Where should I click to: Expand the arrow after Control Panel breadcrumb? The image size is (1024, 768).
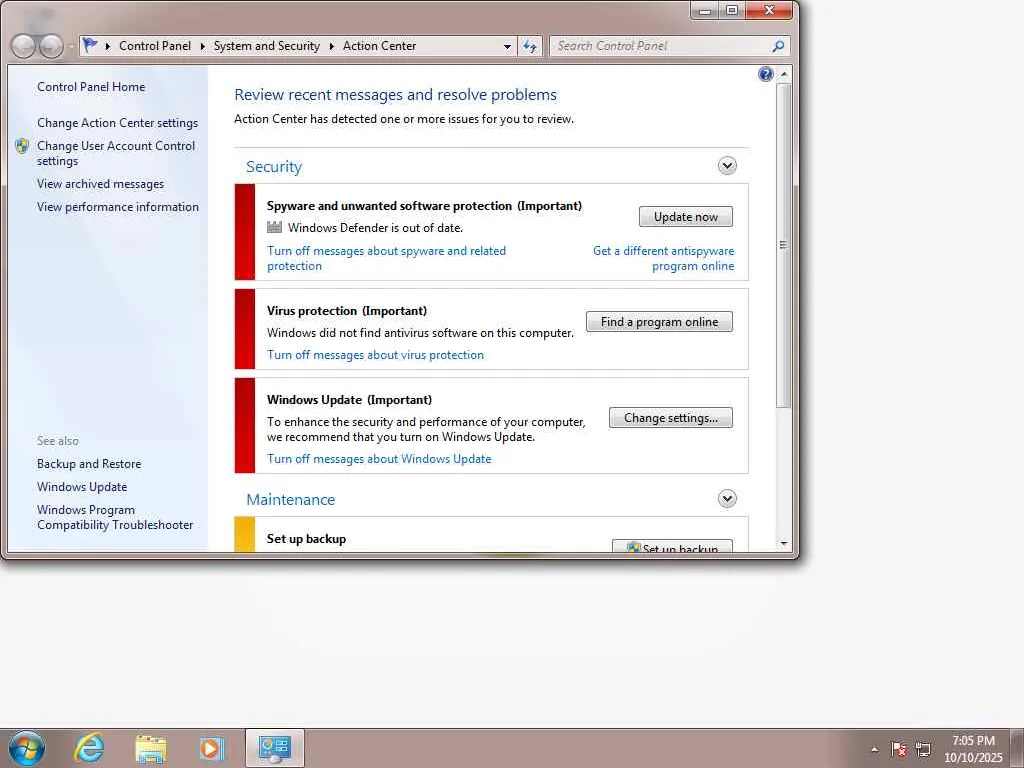[202, 46]
